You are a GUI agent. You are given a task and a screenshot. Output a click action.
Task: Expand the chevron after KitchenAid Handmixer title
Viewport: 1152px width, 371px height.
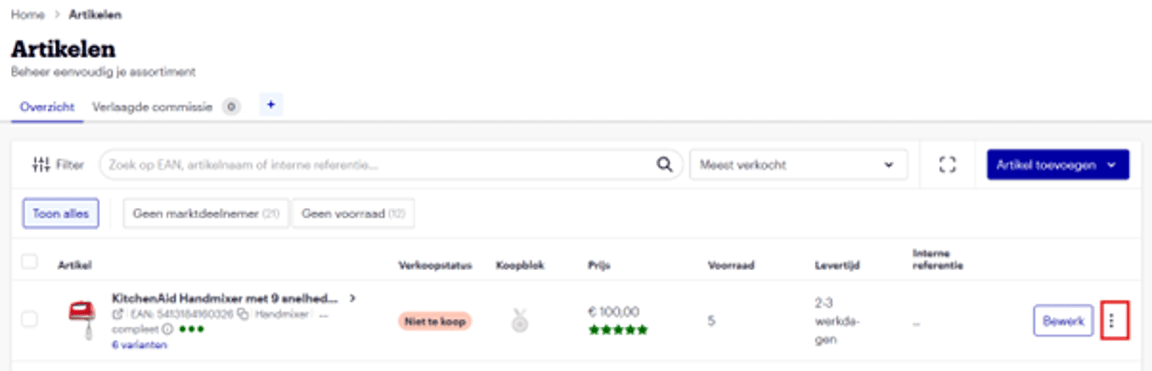[353, 298]
